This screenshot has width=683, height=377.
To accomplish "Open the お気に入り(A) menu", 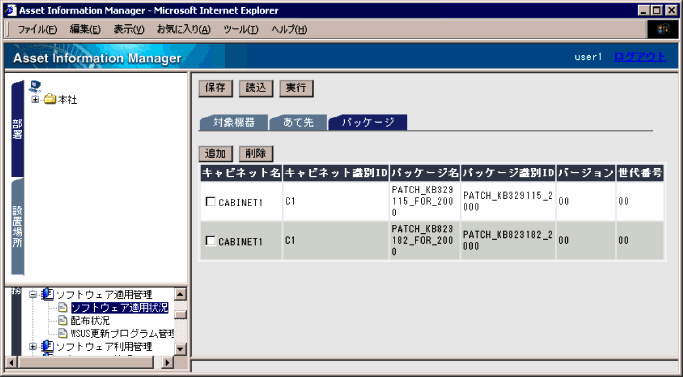I will (x=184, y=29).
